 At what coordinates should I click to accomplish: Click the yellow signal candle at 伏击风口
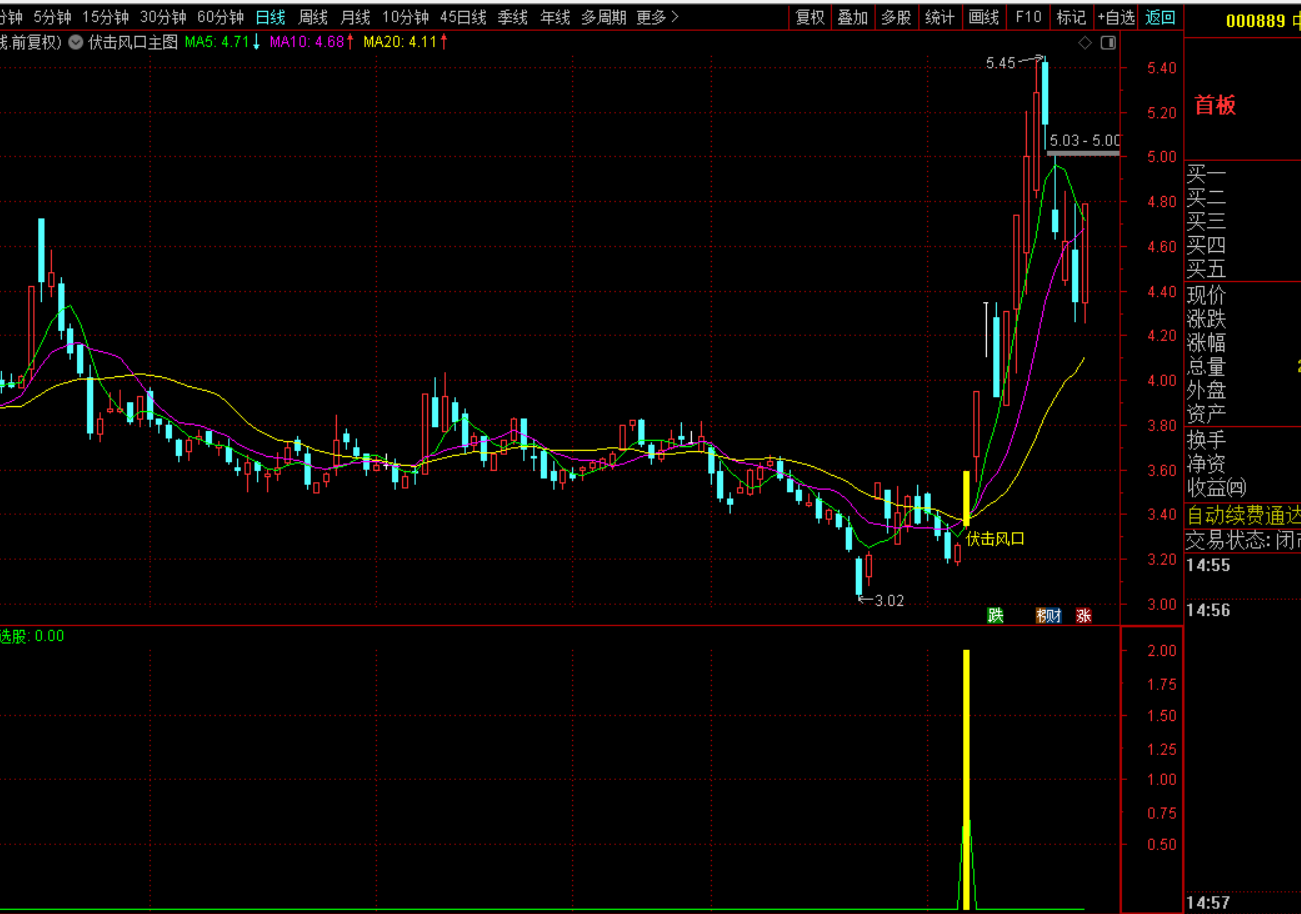point(966,498)
